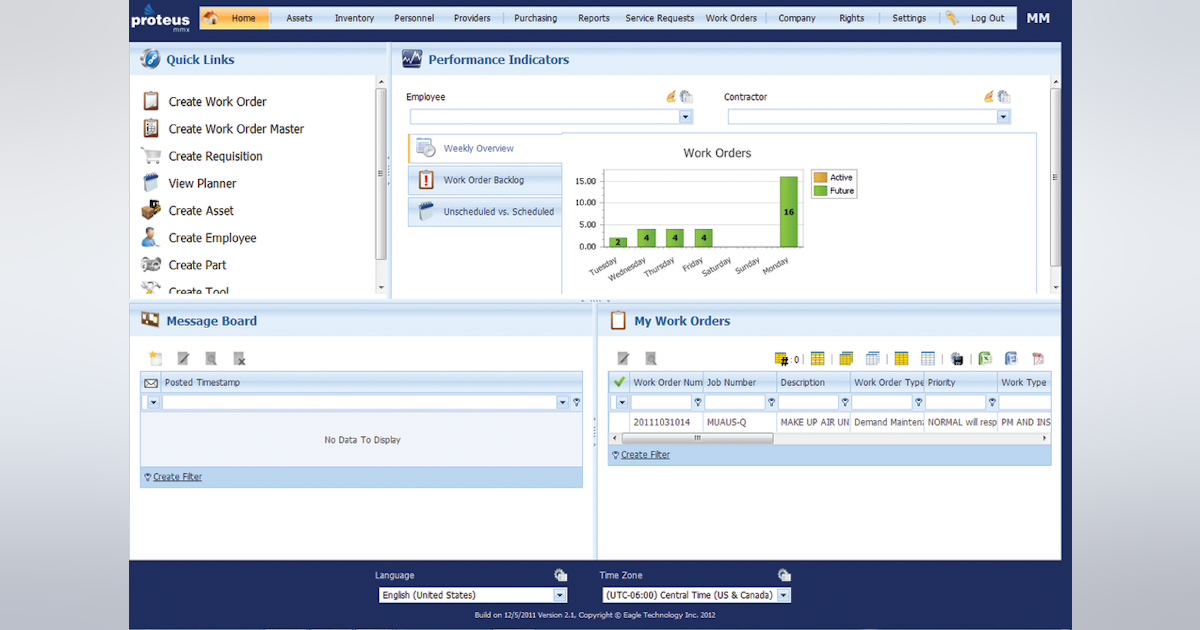The height and width of the screenshot is (630, 1200).
Task: Export work orders to Excel icon
Action: click(x=984, y=358)
